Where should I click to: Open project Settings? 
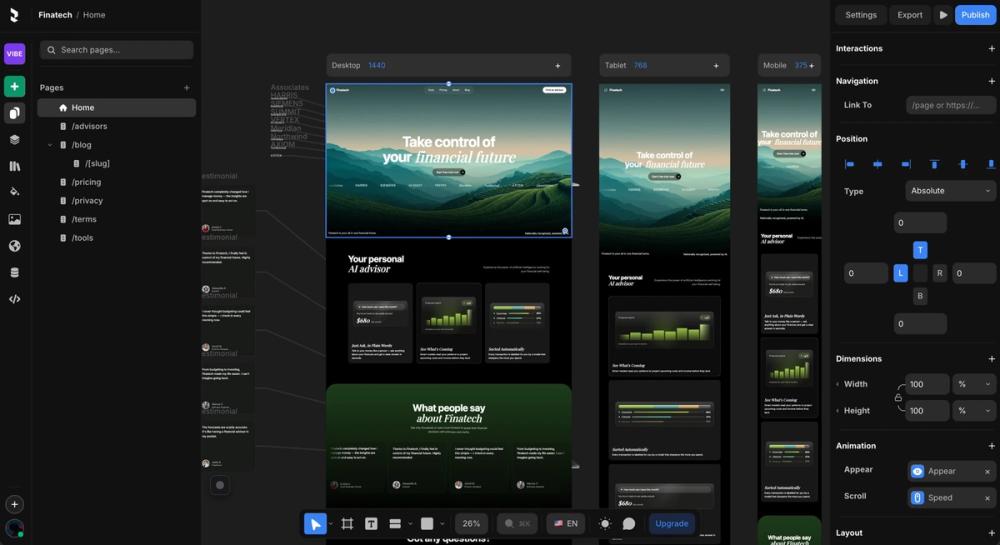861,15
